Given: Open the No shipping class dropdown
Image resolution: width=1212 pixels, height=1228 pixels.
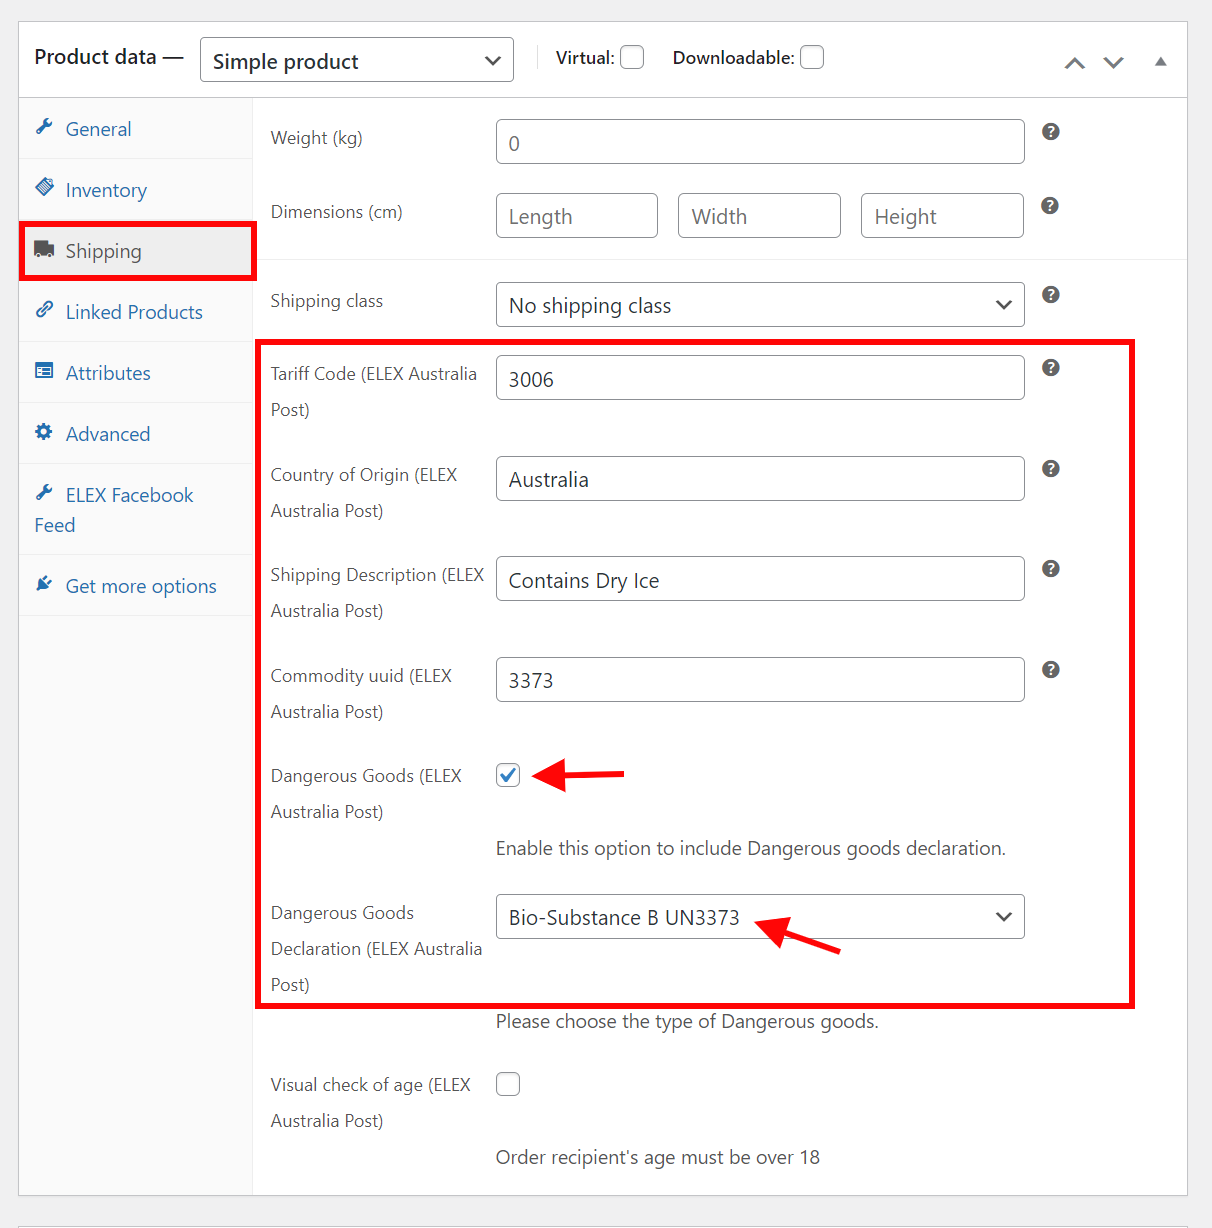Looking at the screenshot, I should (760, 305).
